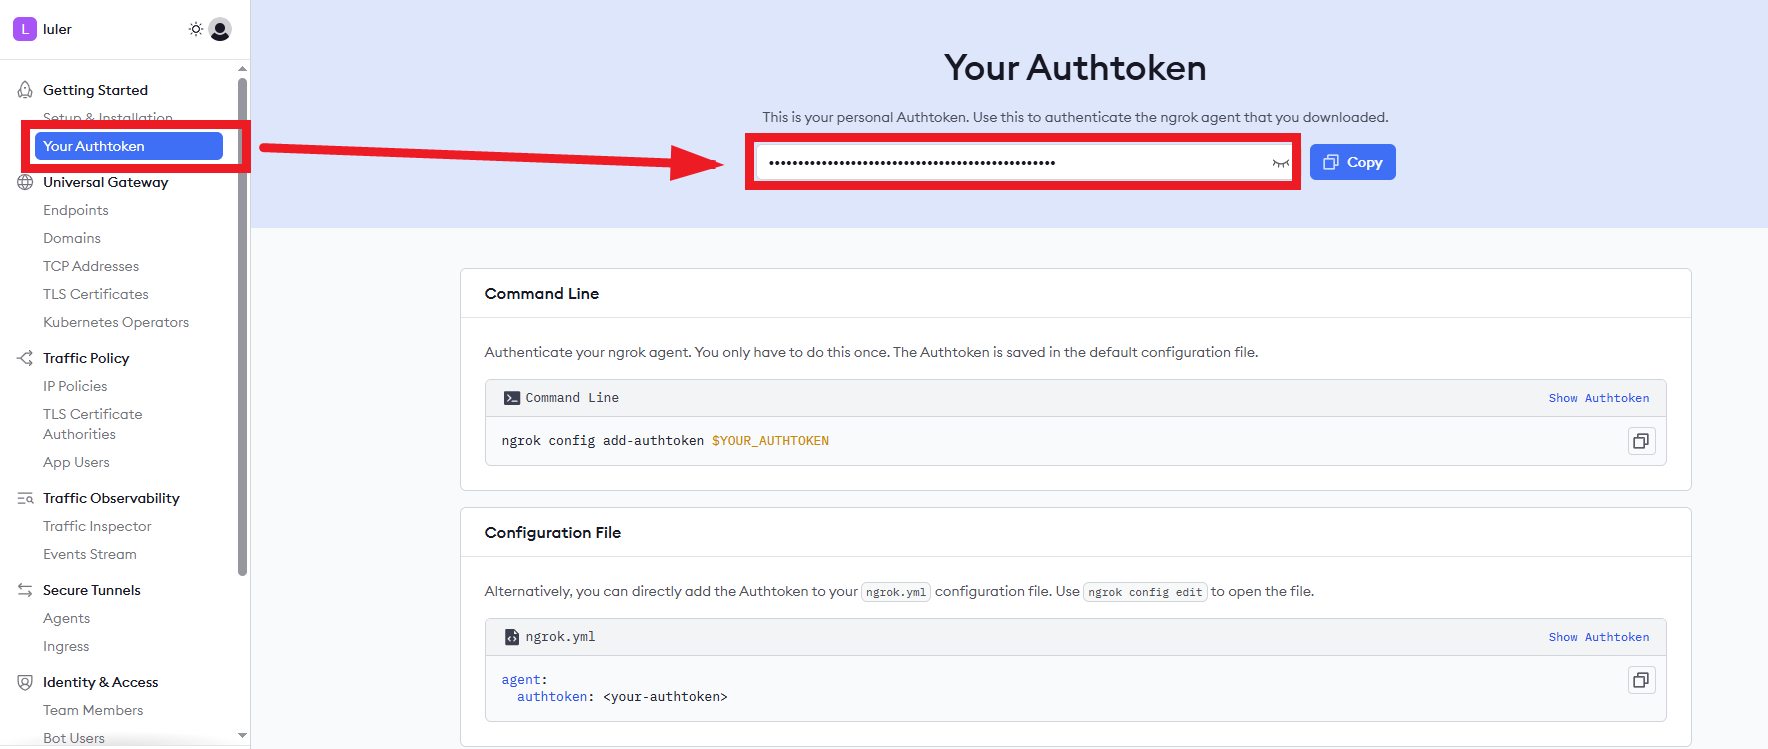
Task: Click the ngrok.yml file icon
Action: [512, 637]
